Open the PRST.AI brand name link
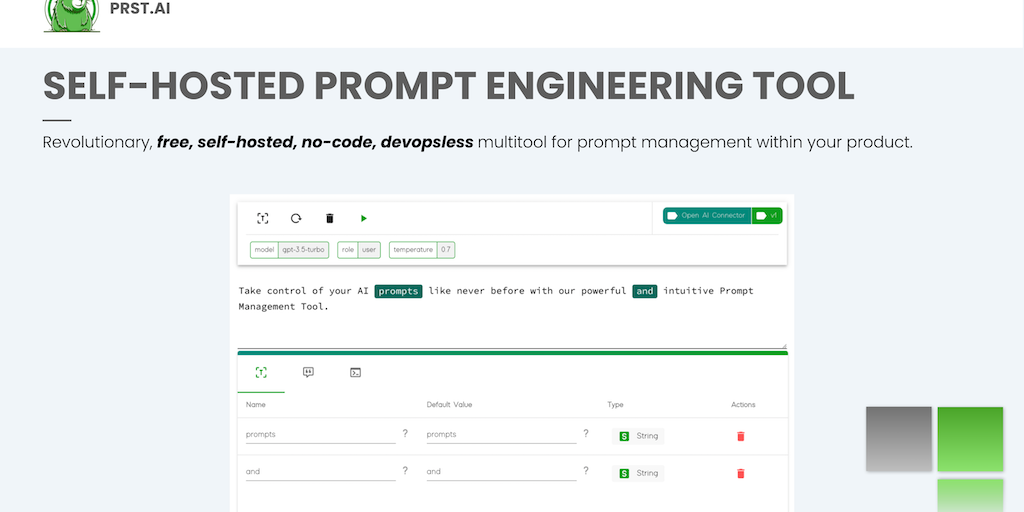Image resolution: width=1024 pixels, height=512 pixels. point(140,9)
